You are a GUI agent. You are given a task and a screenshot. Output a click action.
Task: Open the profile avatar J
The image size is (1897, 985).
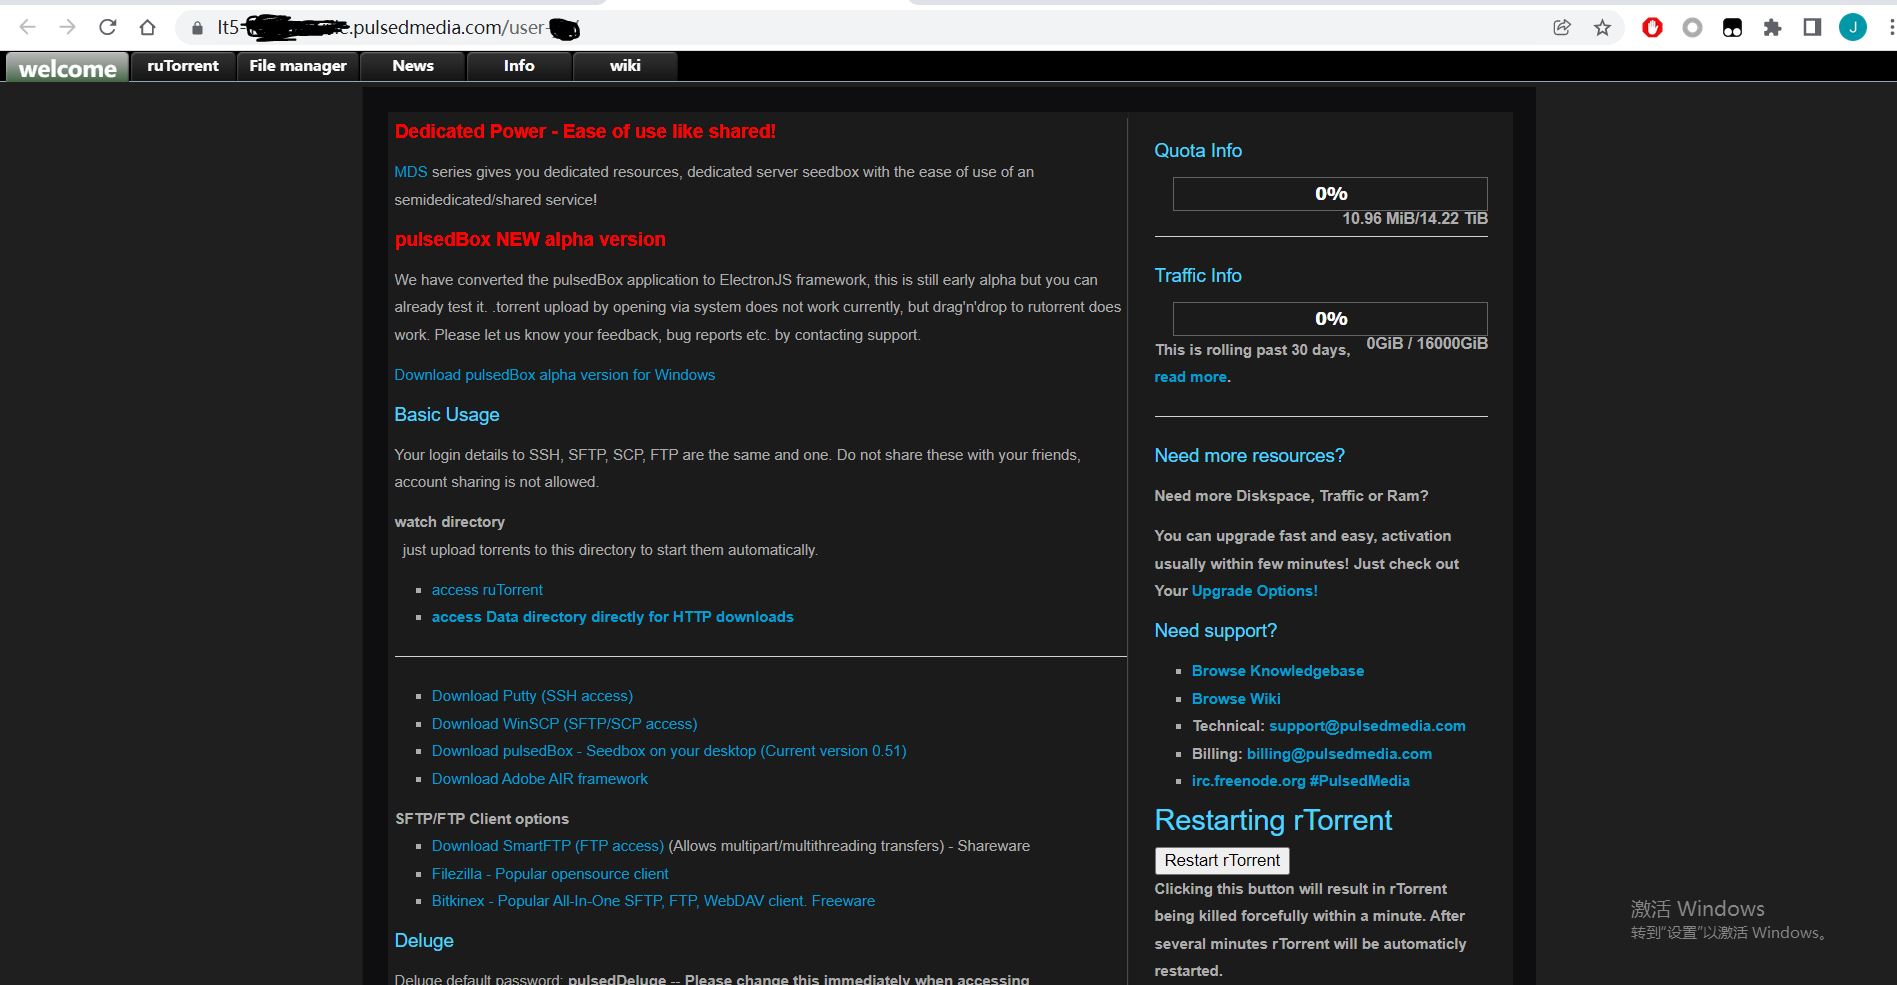coord(1853,28)
